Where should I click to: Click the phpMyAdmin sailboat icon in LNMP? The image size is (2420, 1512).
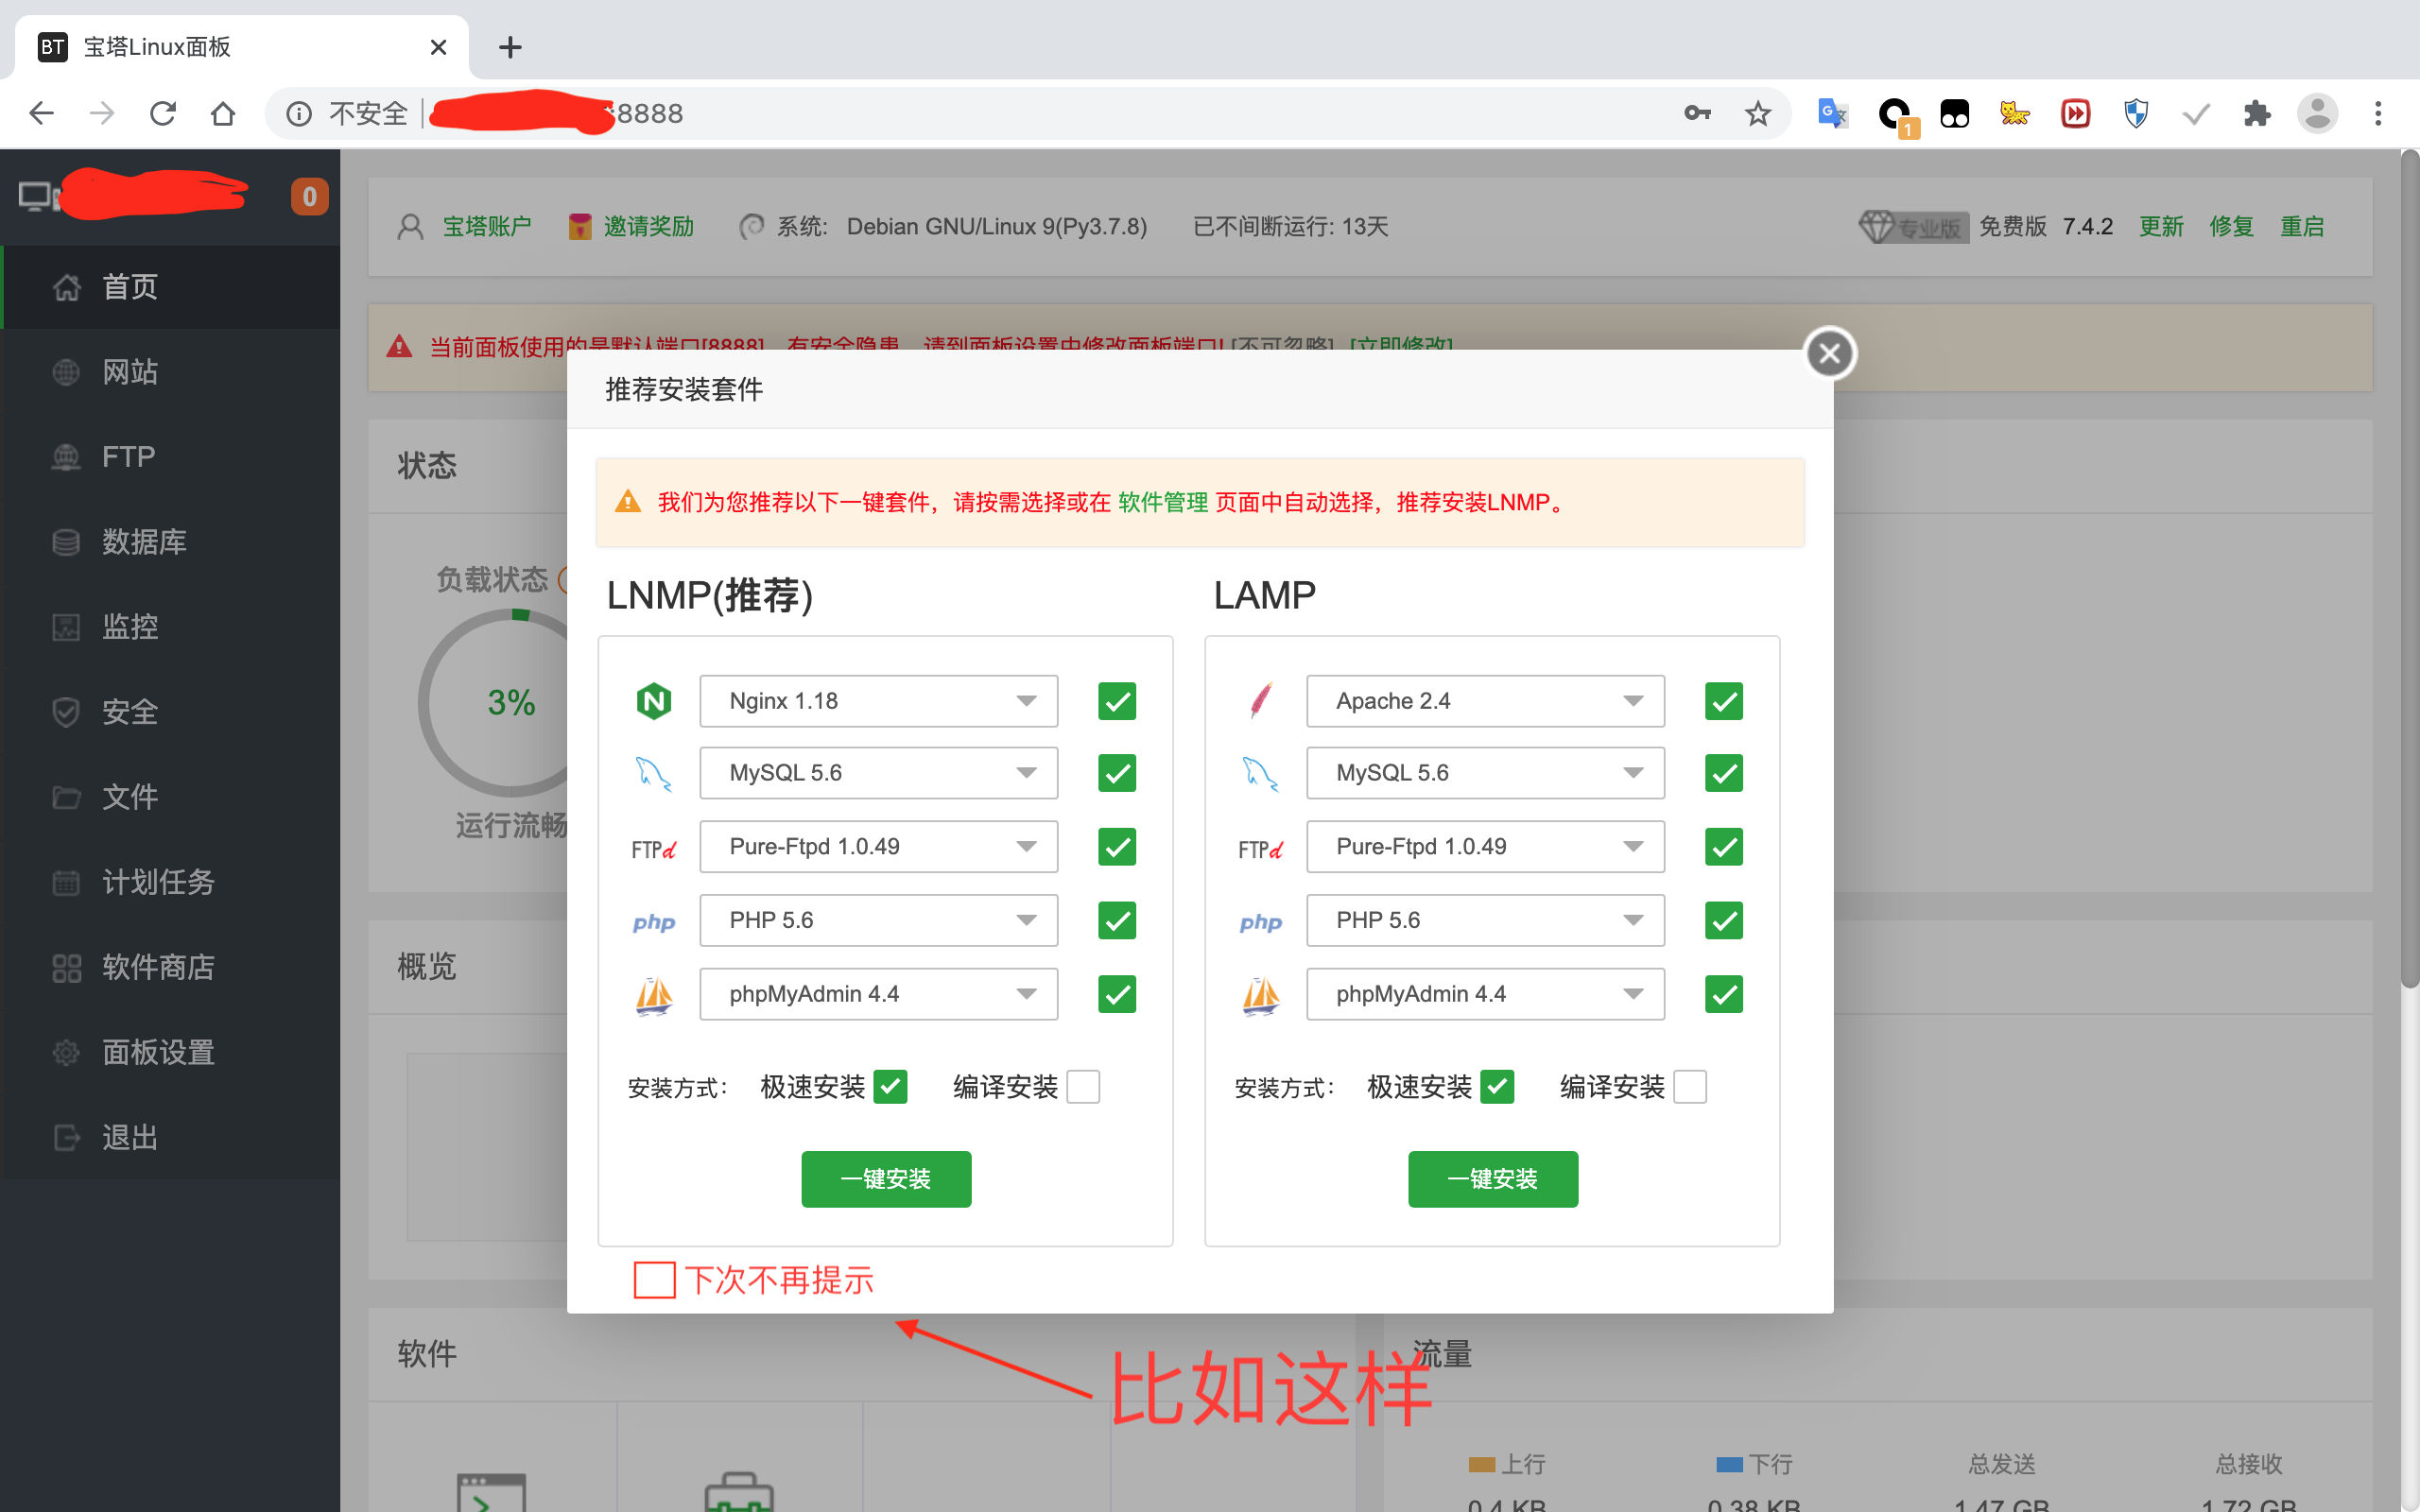[654, 995]
